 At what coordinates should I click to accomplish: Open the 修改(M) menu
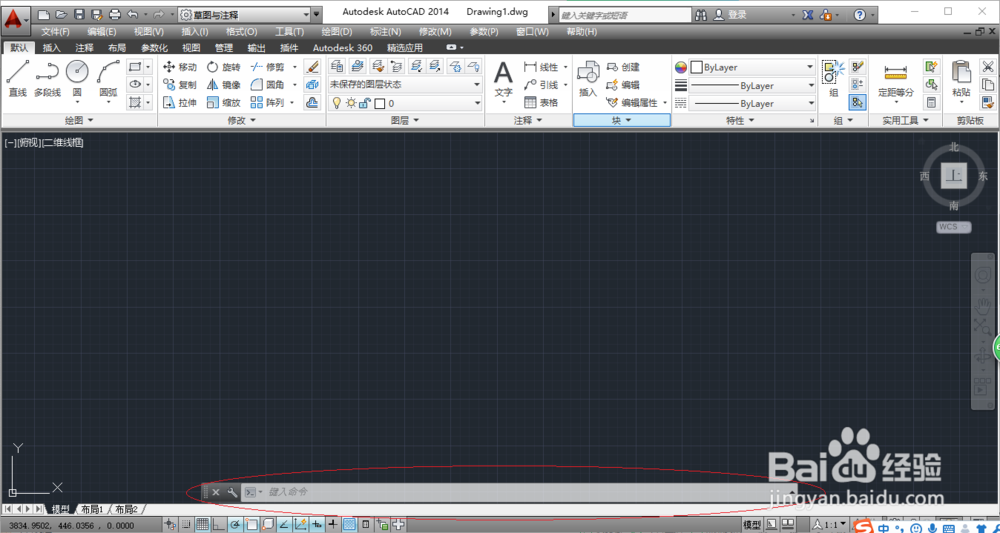click(x=435, y=32)
